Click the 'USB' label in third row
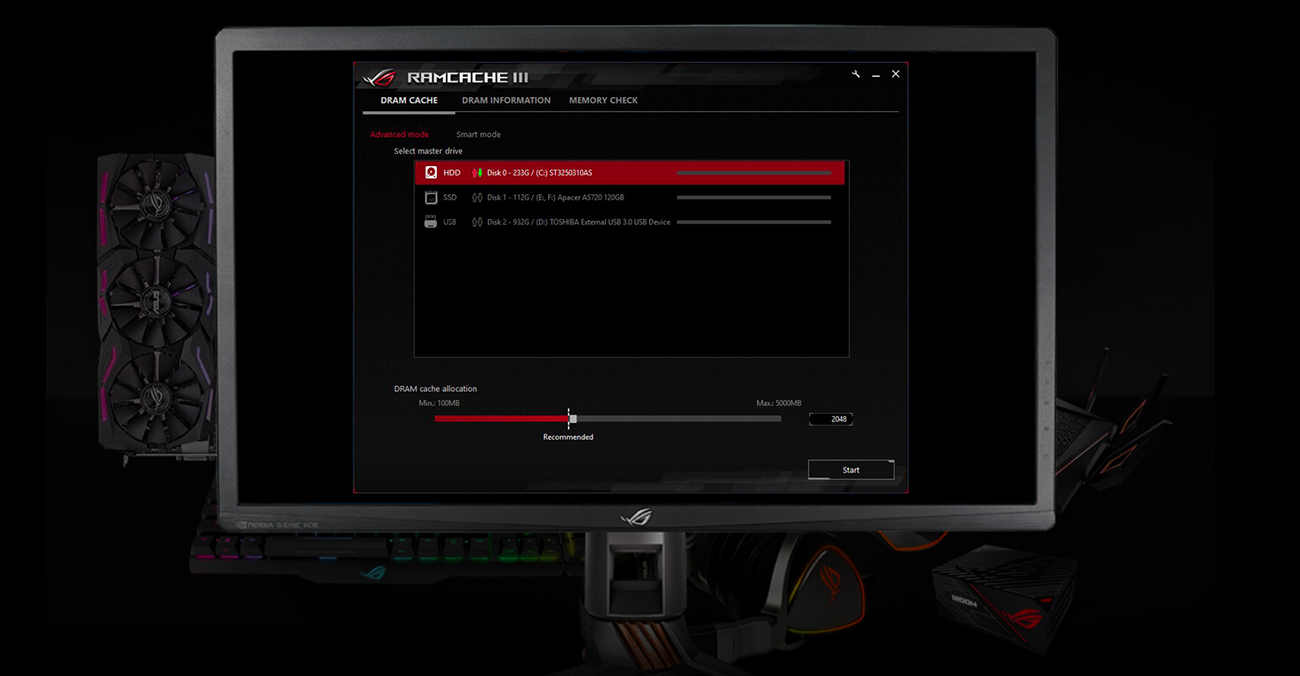1300x676 pixels. click(x=450, y=222)
